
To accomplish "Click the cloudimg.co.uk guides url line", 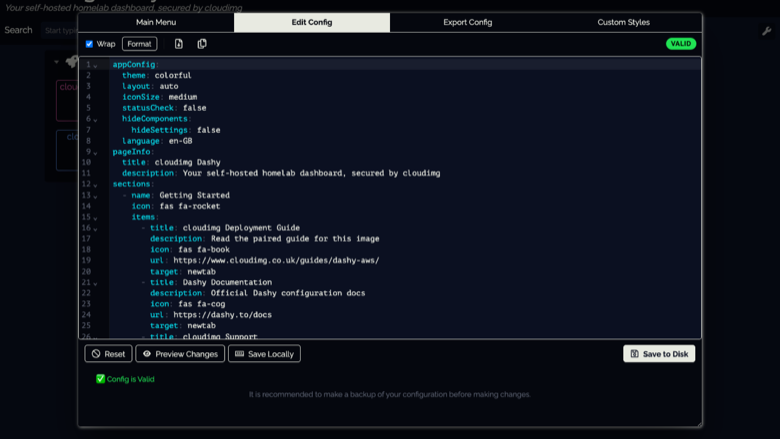I will tap(265, 261).
